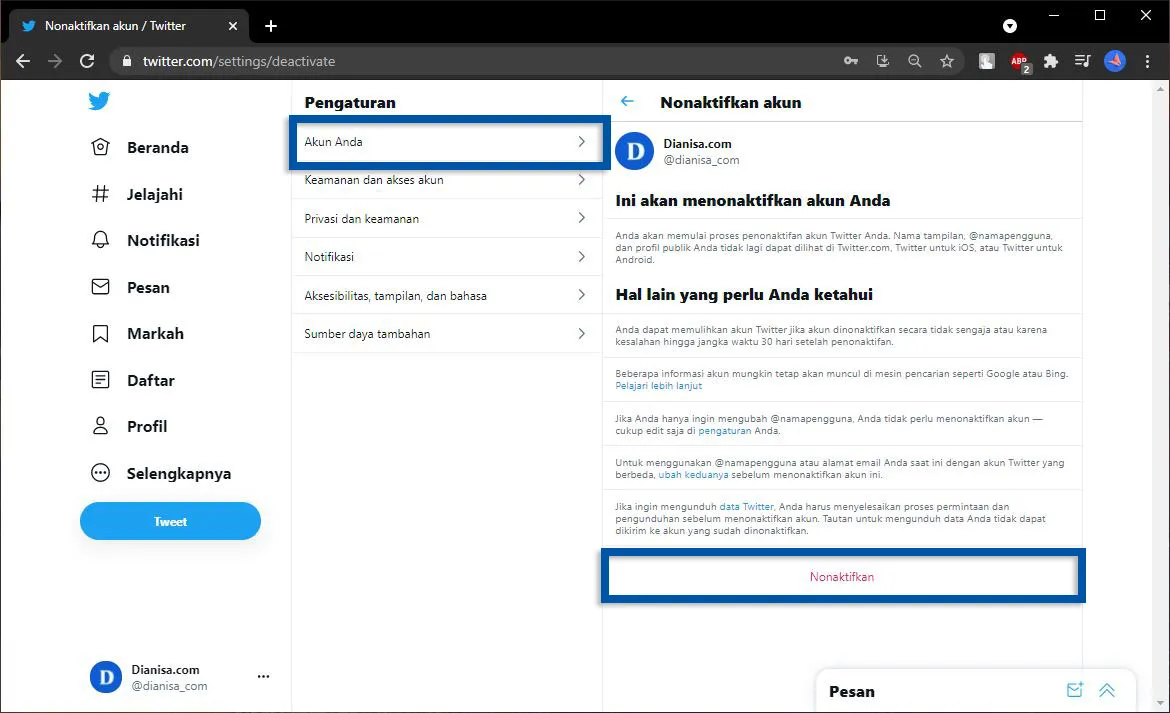Click the Twitter bird logo
Viewport: 1170px width, 713px height.
(x=98, y=100)
